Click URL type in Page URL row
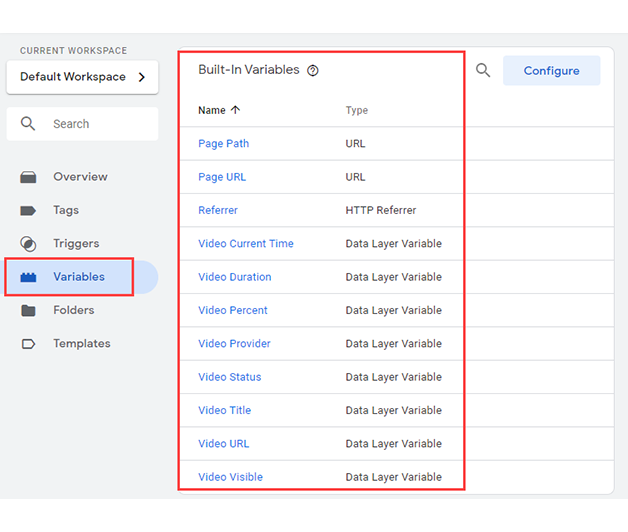Image resolution: width=628 pixels, height=532 pixels. (x=355, y=177)
